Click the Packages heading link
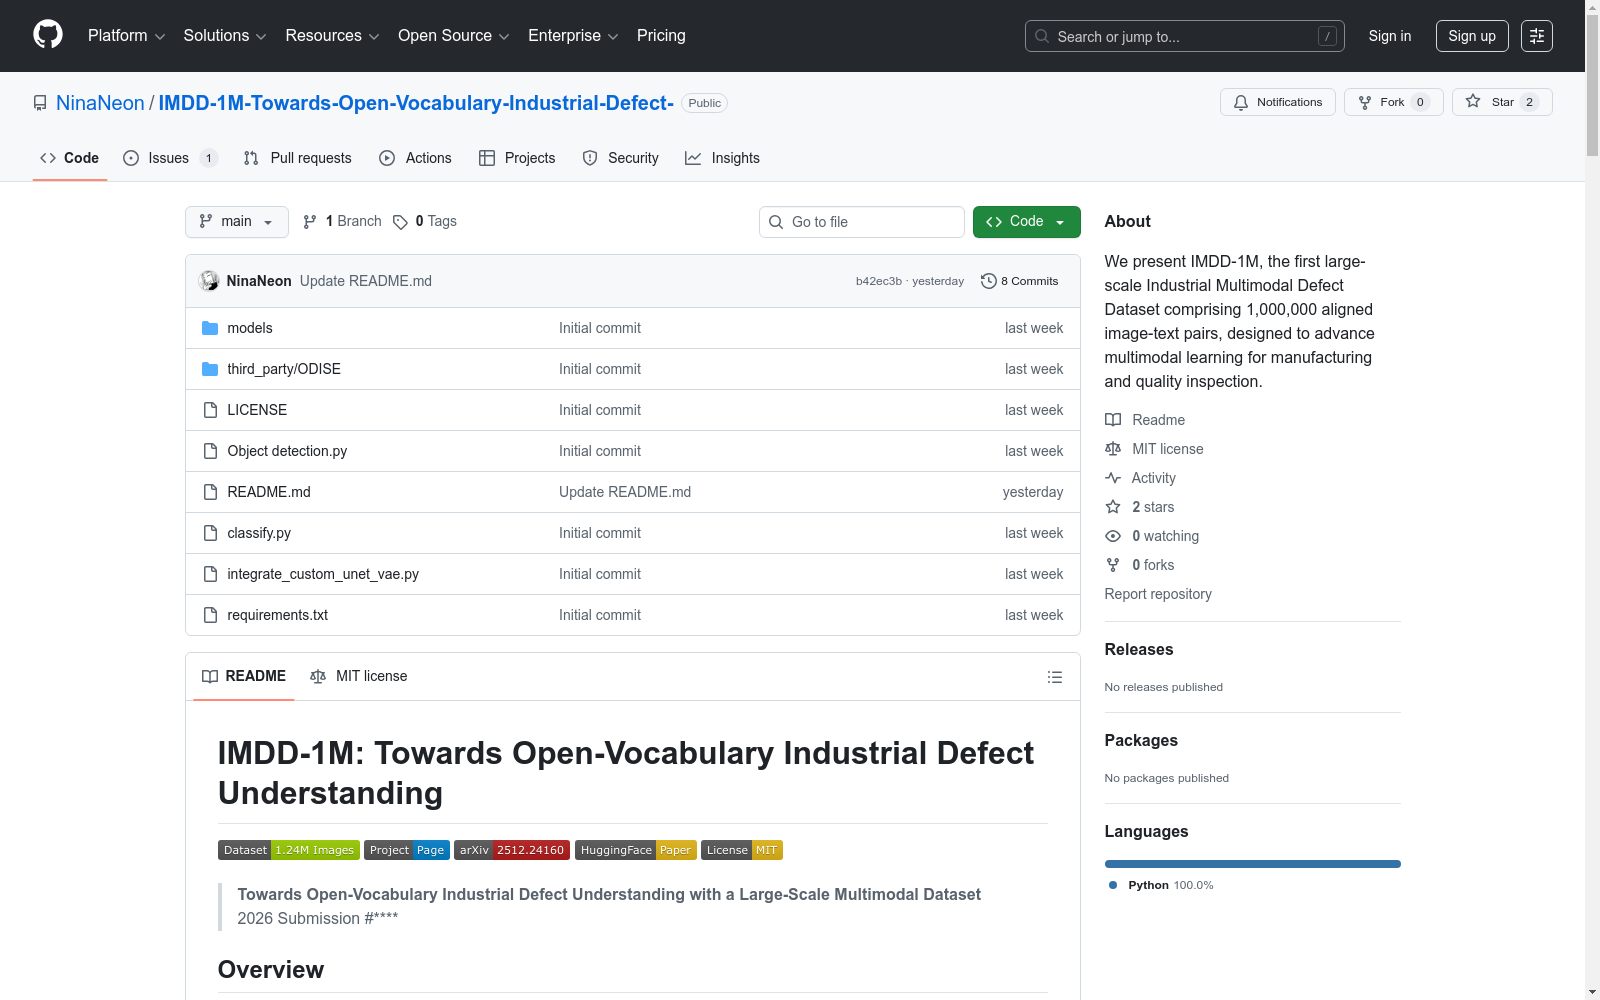This screenshot has height=1000, width=1600. pos(1141,740)
